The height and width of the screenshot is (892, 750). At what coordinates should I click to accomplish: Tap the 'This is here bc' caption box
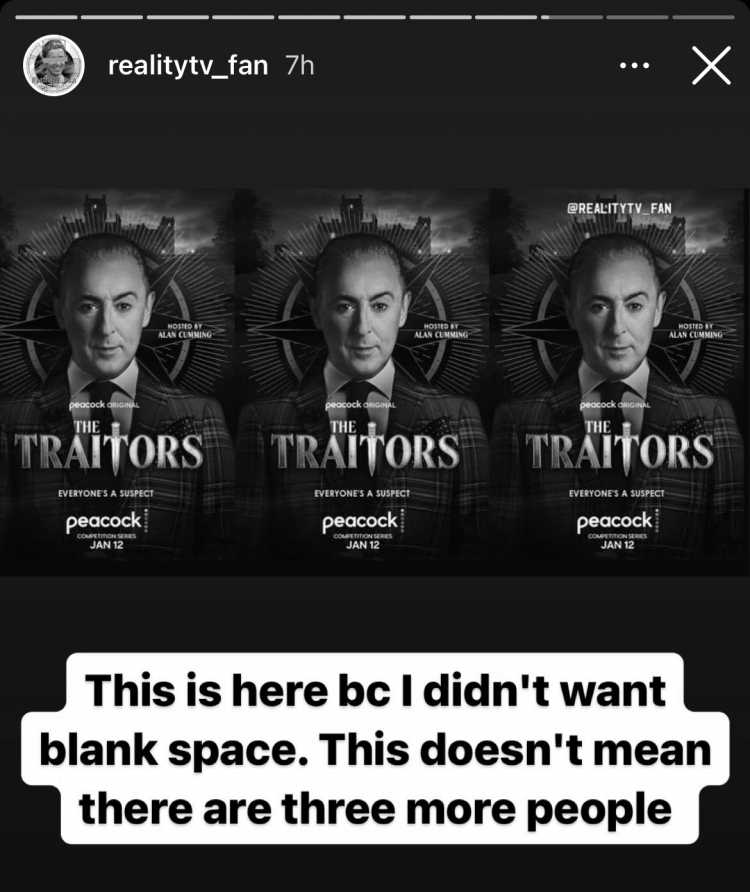(x=375, y=749)
